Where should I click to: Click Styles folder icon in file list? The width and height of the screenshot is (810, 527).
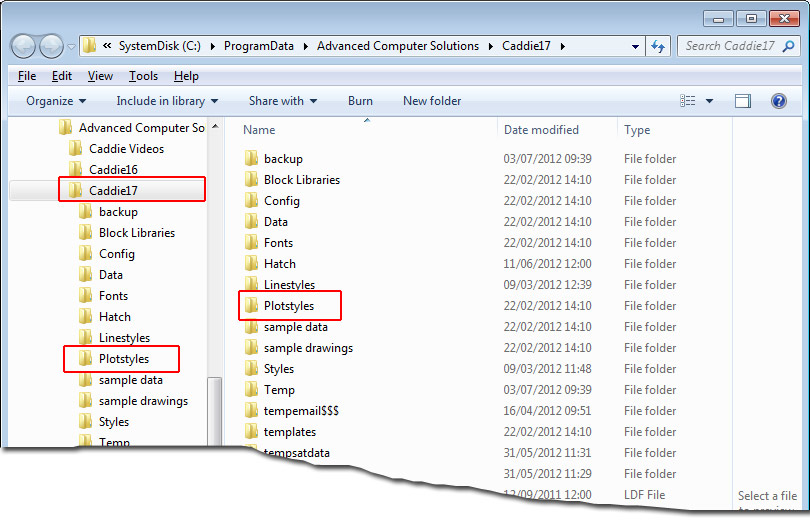point(252,368)
